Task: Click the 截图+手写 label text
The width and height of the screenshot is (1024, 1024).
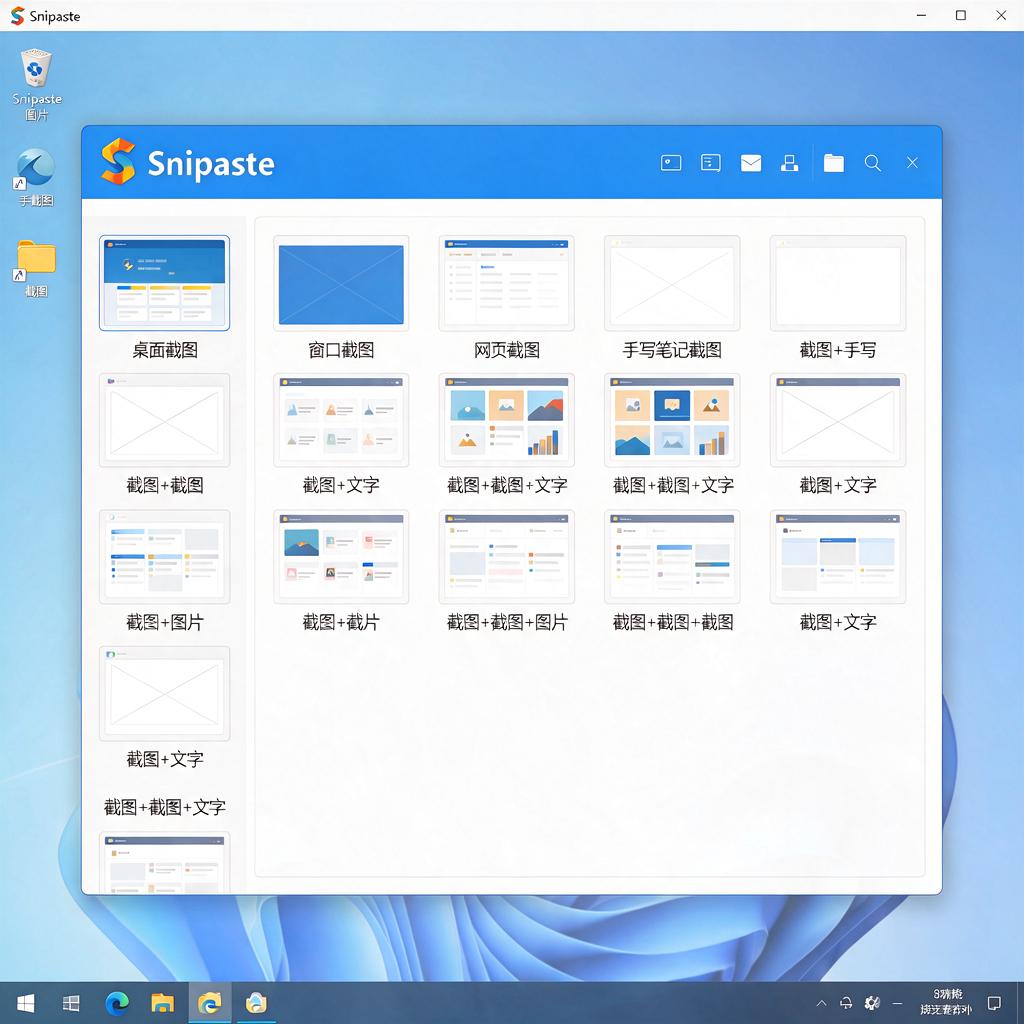Action: pos(838,350)
